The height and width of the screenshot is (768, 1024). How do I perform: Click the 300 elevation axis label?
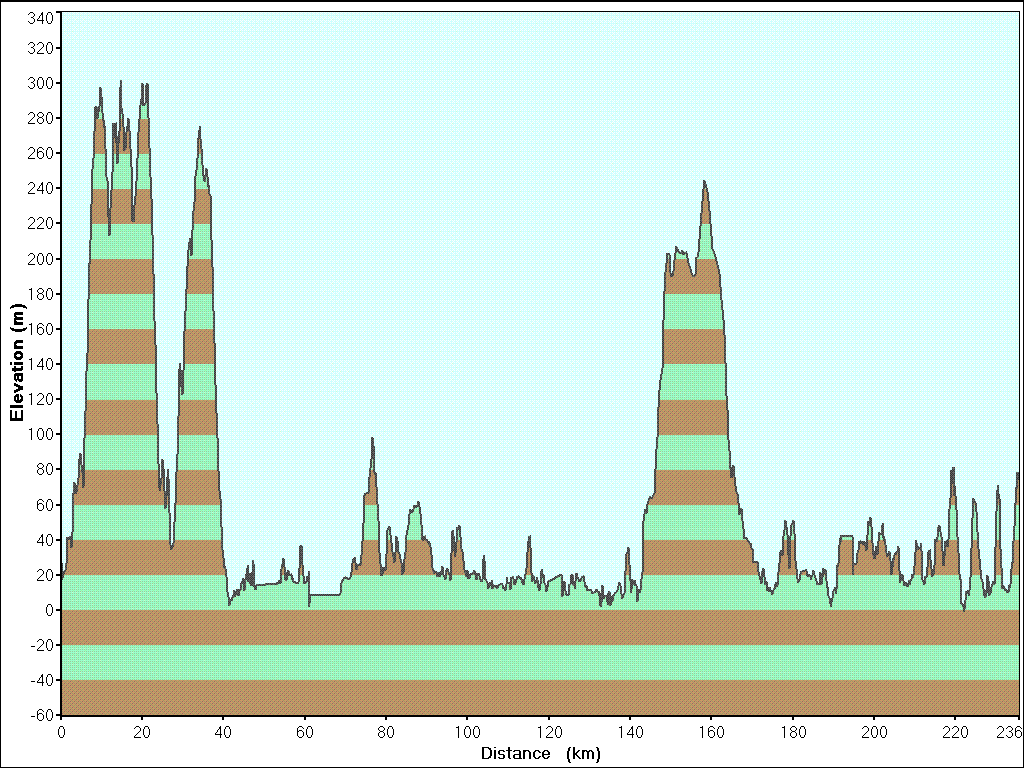coord(40,84)
